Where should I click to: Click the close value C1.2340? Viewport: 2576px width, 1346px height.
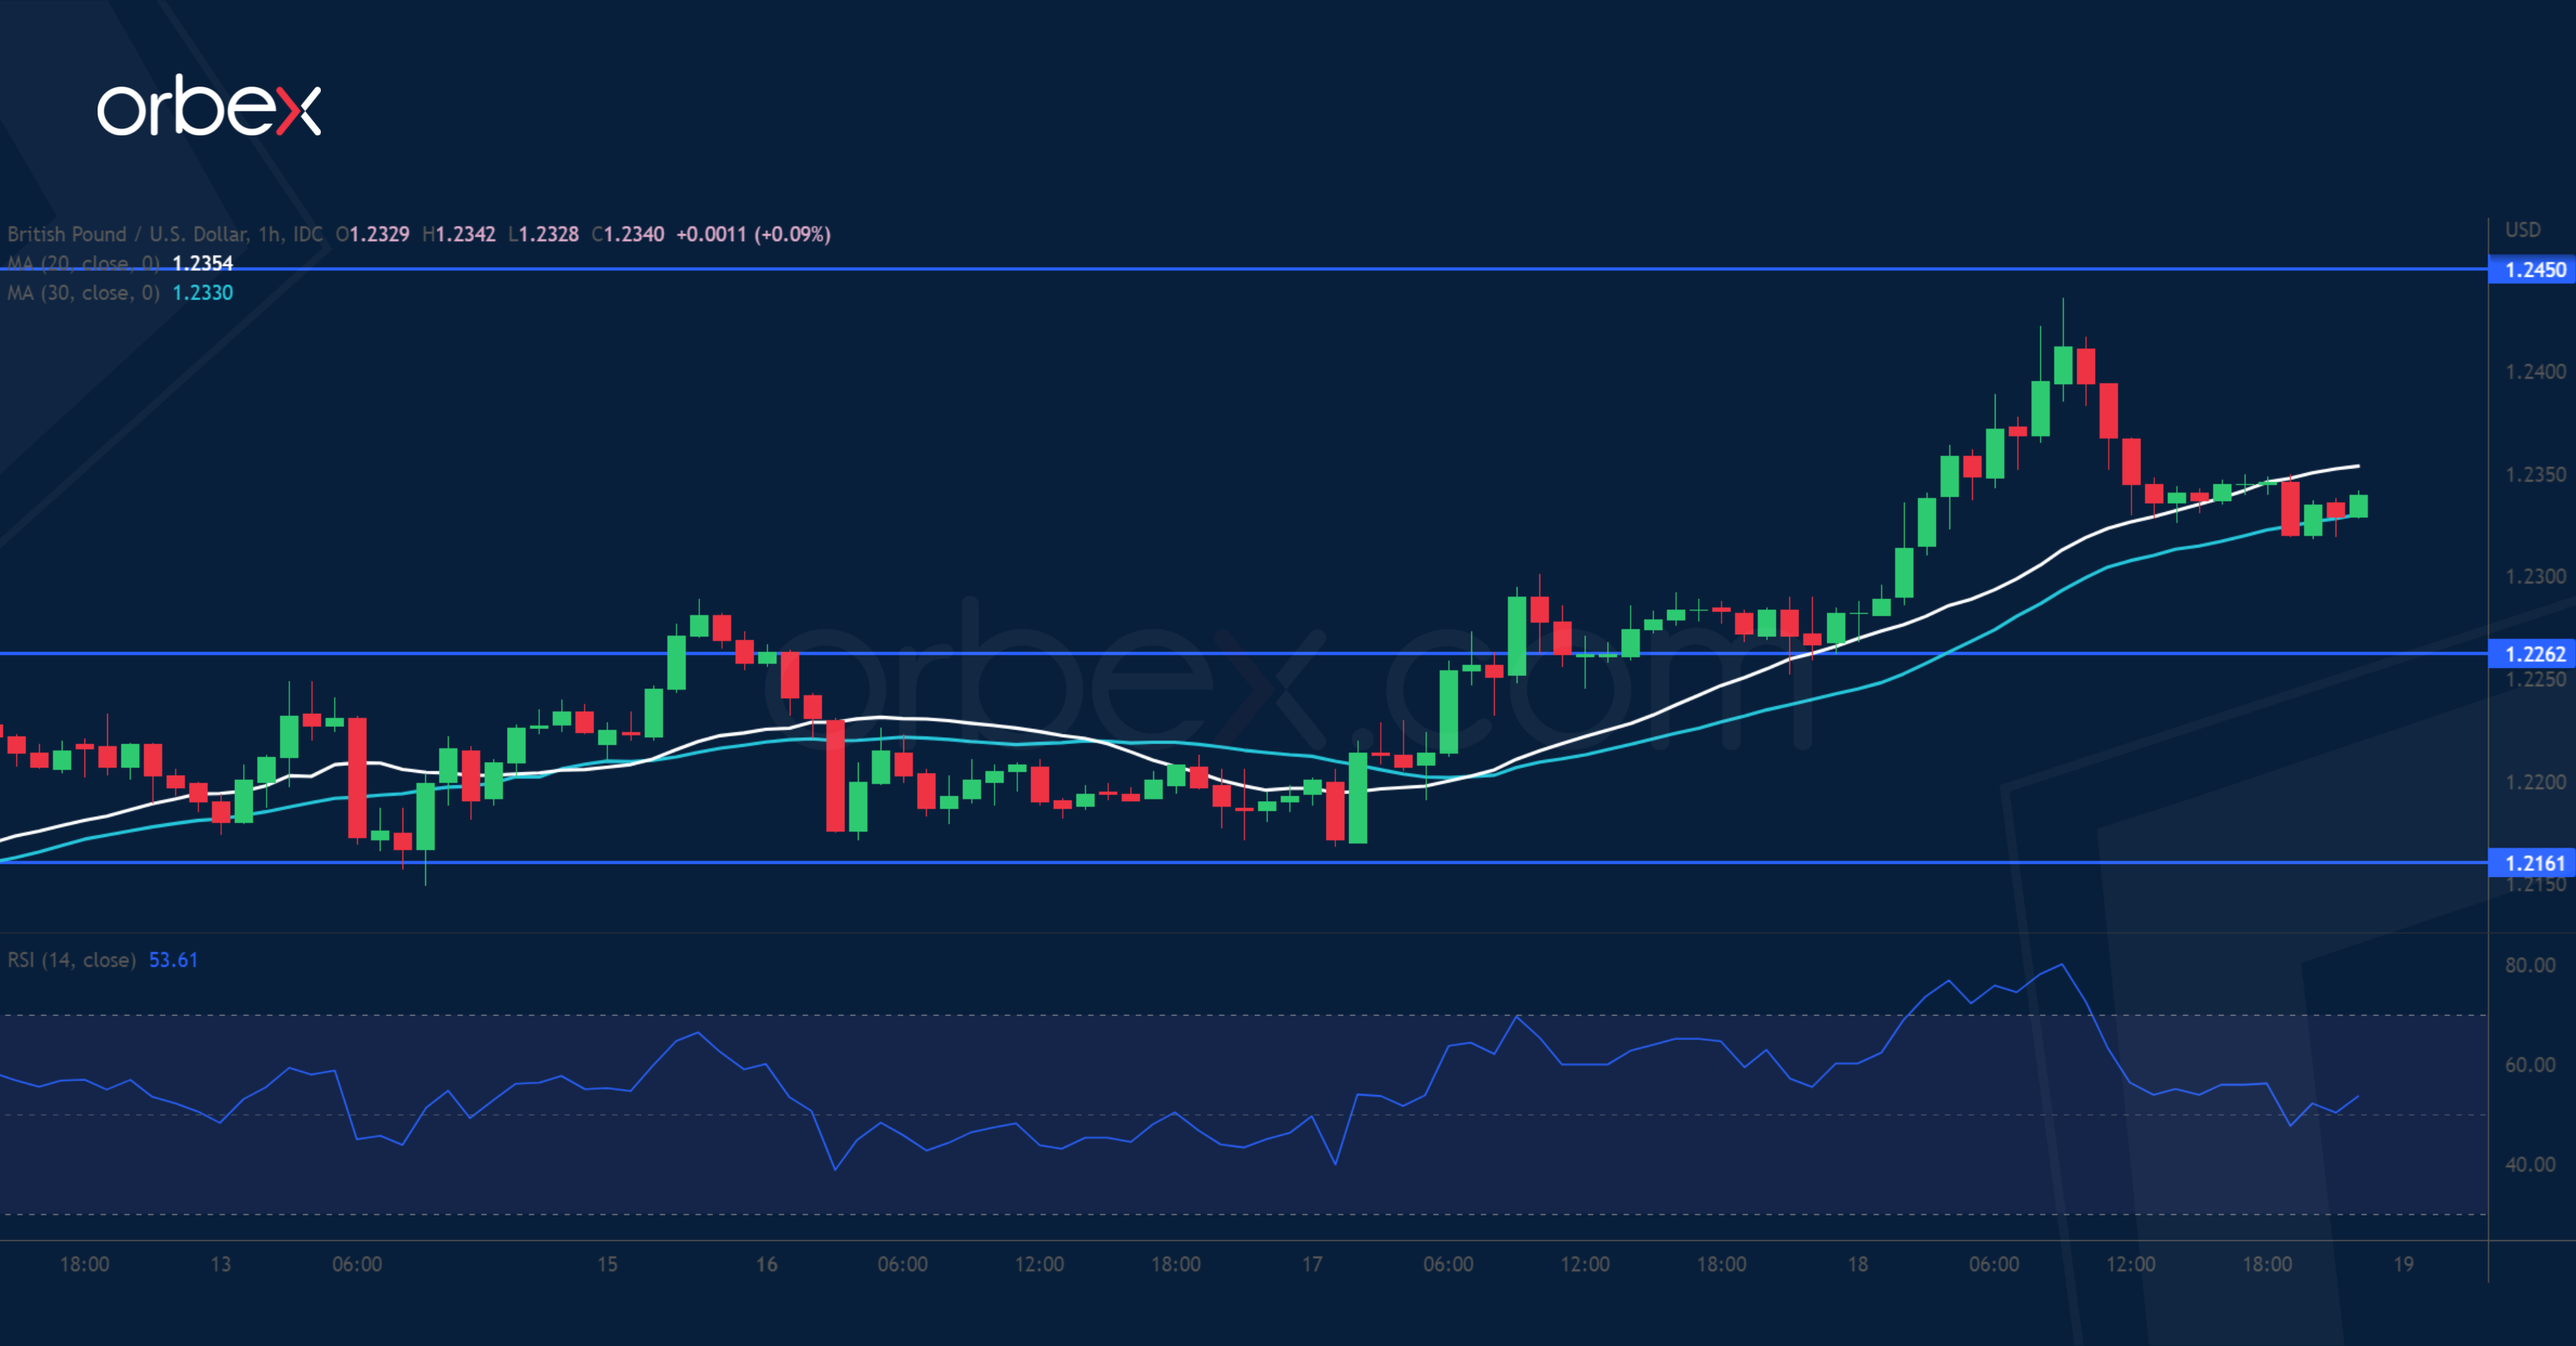(x=628, y=233)
